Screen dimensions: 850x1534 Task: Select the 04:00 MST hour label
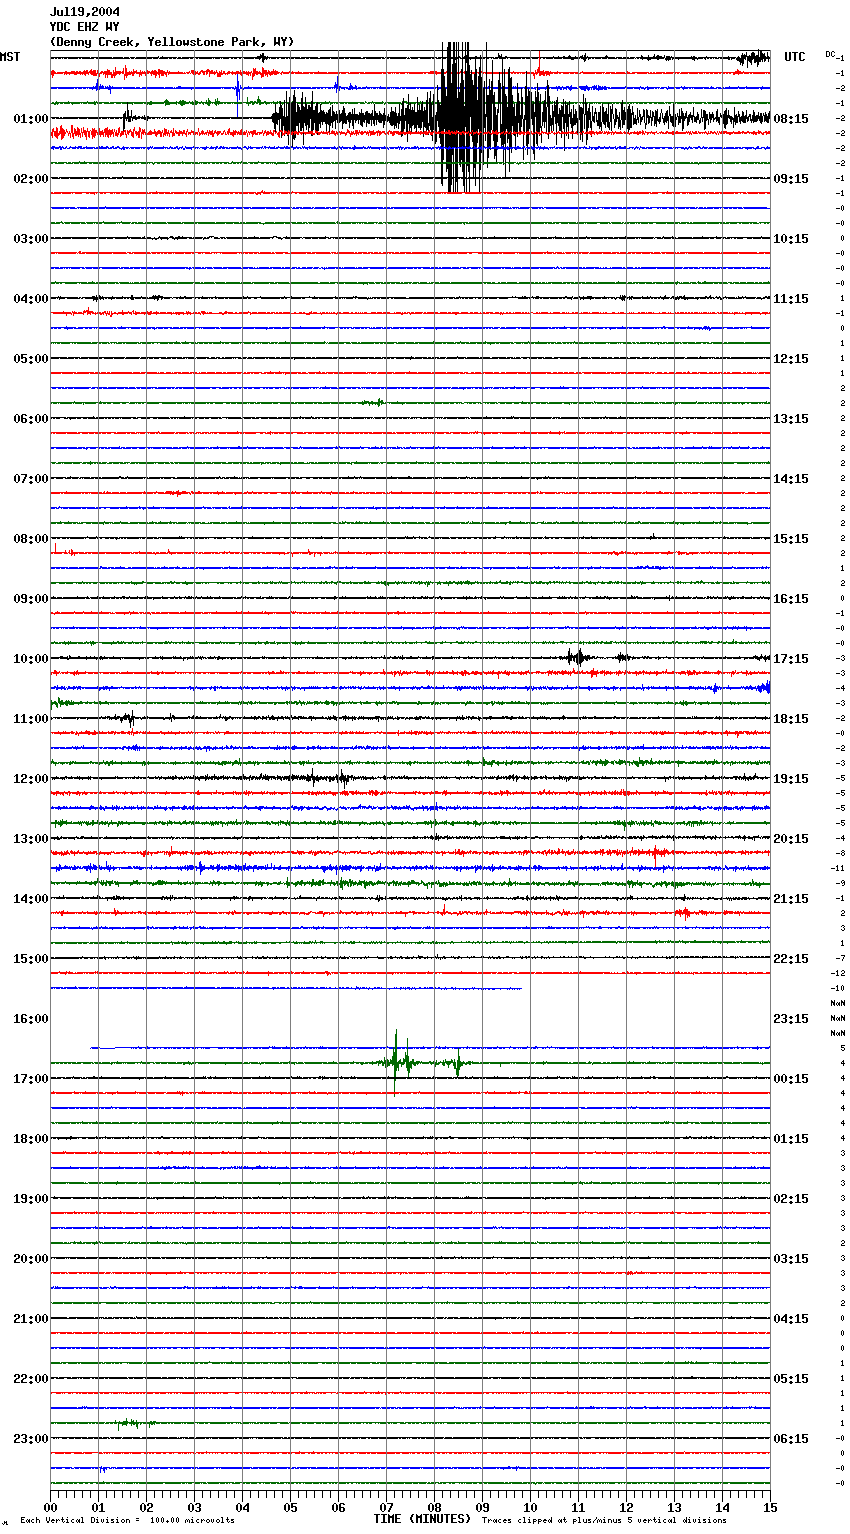click(31, 299)
